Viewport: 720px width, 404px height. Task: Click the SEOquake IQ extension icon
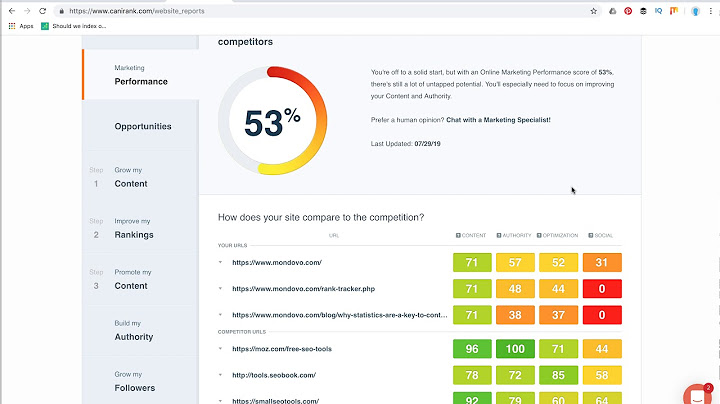[x=660, y=11]
